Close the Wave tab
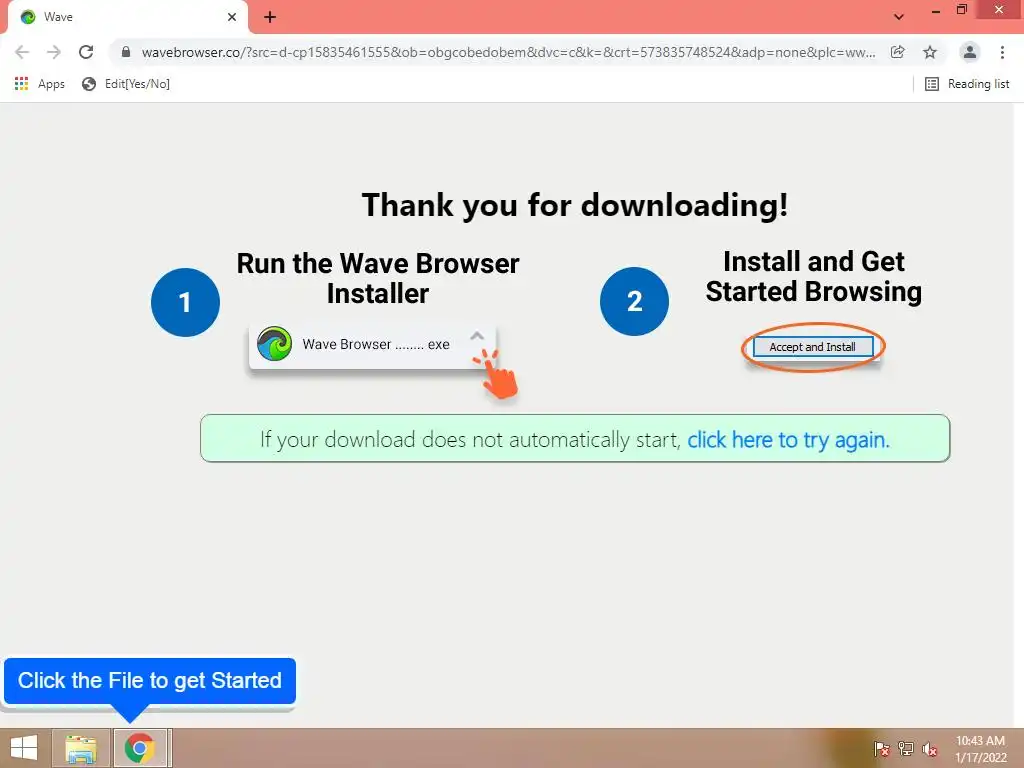1024x768 pixels. 232,17
